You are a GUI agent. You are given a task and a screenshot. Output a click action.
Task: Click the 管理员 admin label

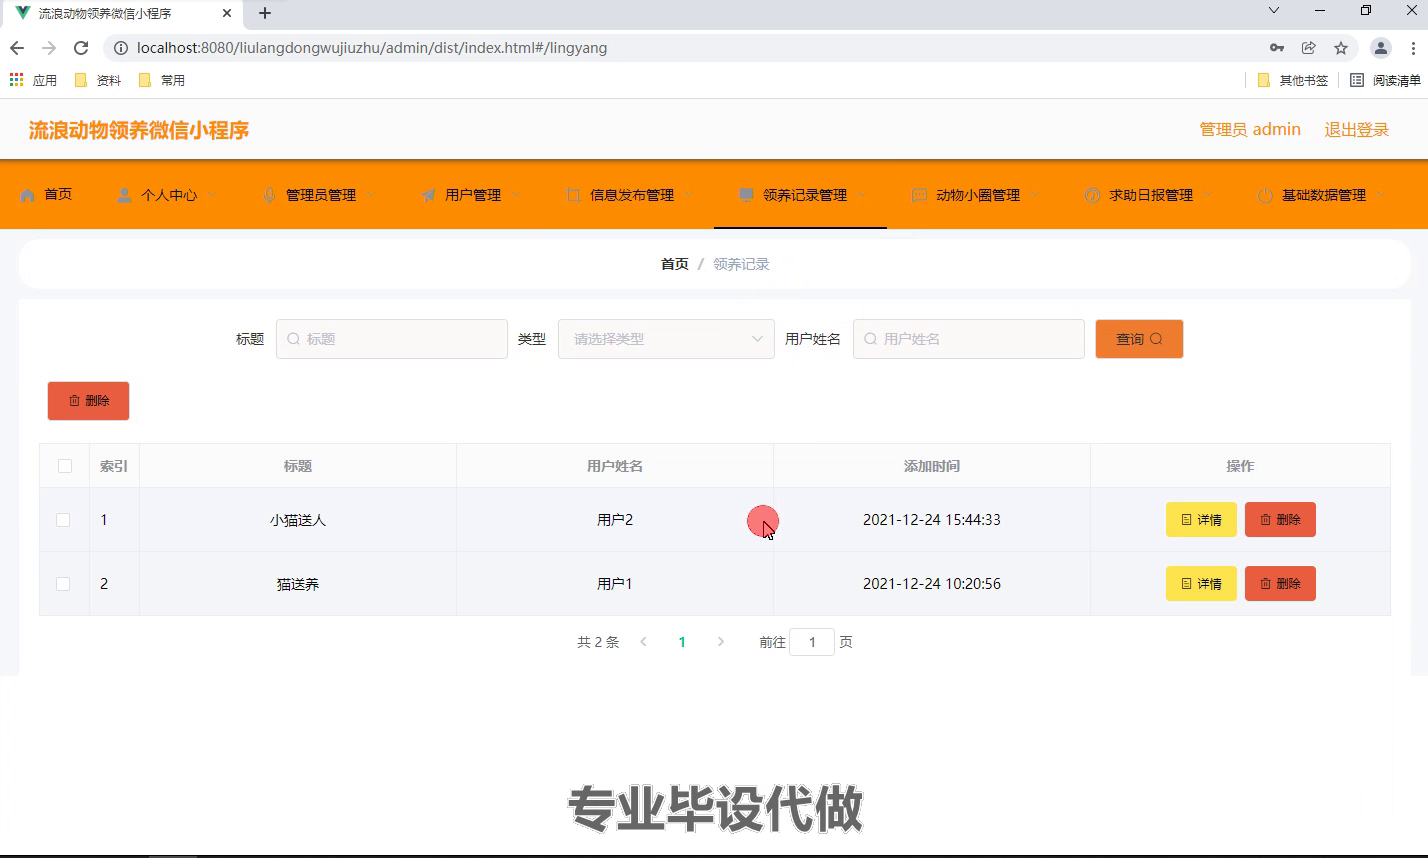click(1250, 130)
